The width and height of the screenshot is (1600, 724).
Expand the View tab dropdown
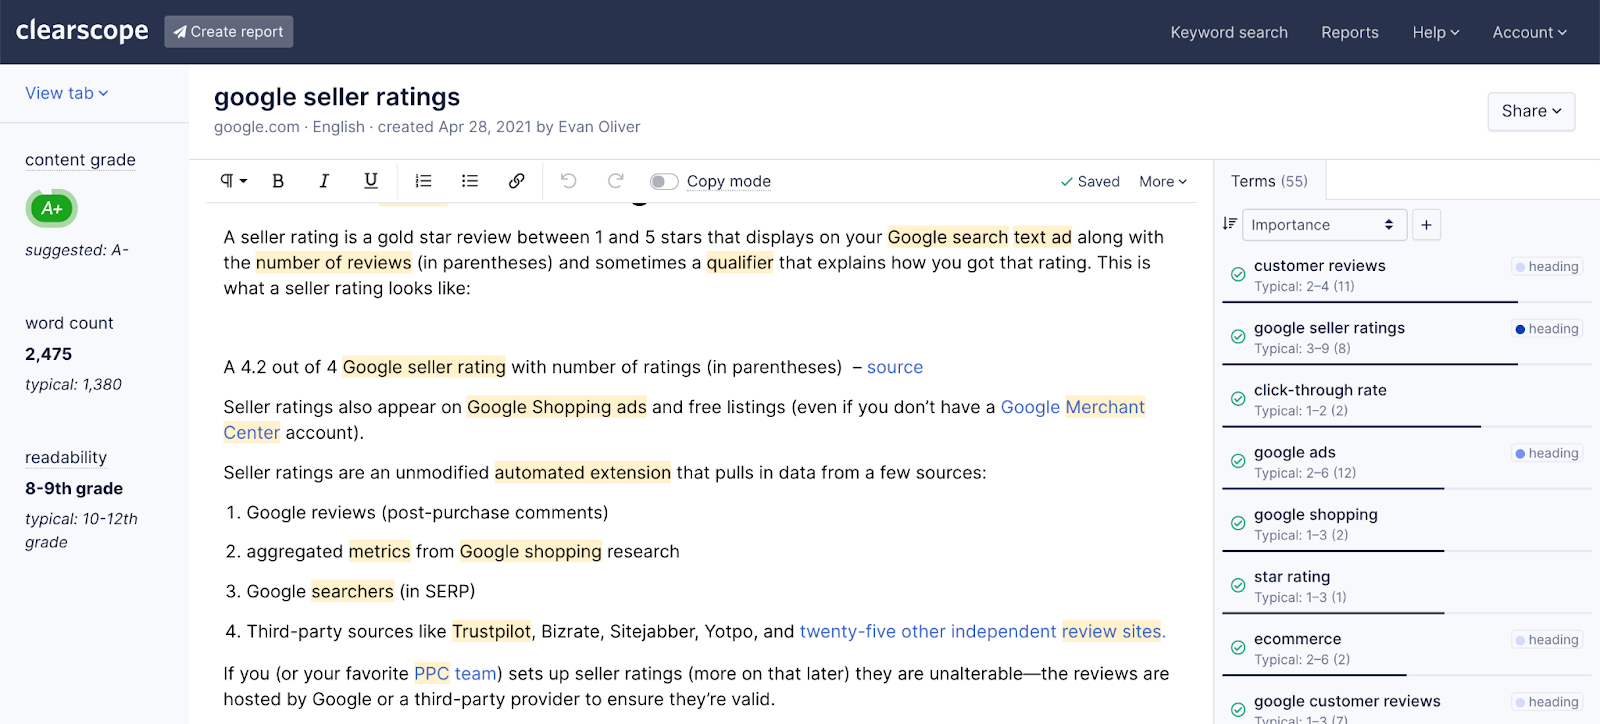[x=67, y=93]
